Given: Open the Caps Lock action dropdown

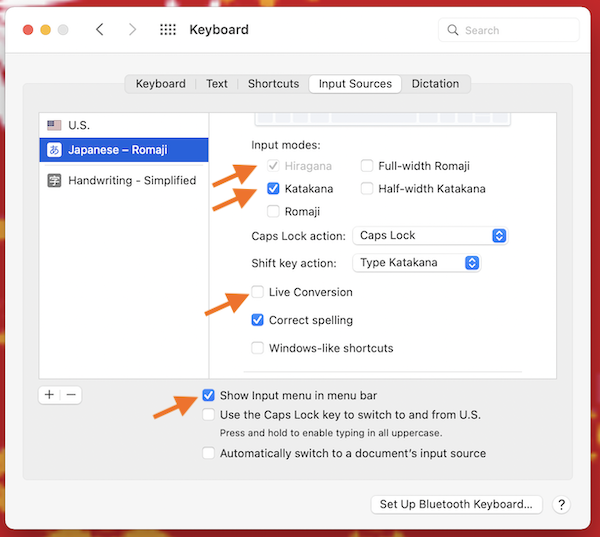Looking at the screenshot, I should [x=430, y=236].
